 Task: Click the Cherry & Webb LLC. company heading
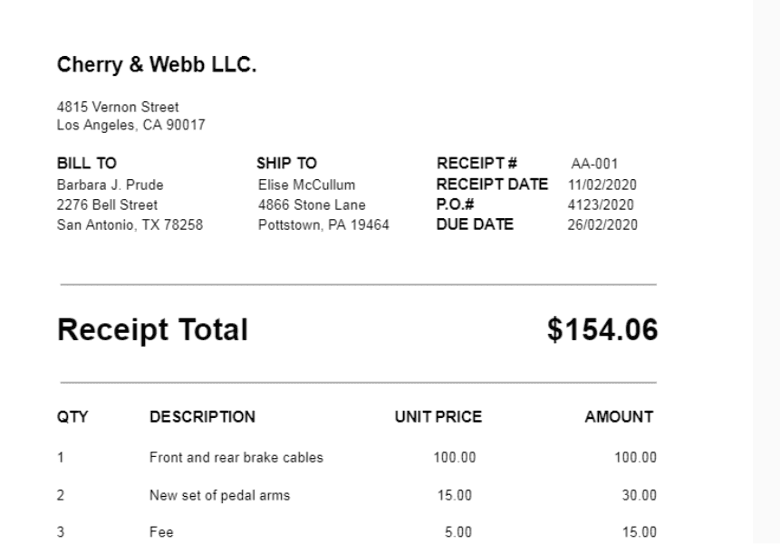coord(157,66)
